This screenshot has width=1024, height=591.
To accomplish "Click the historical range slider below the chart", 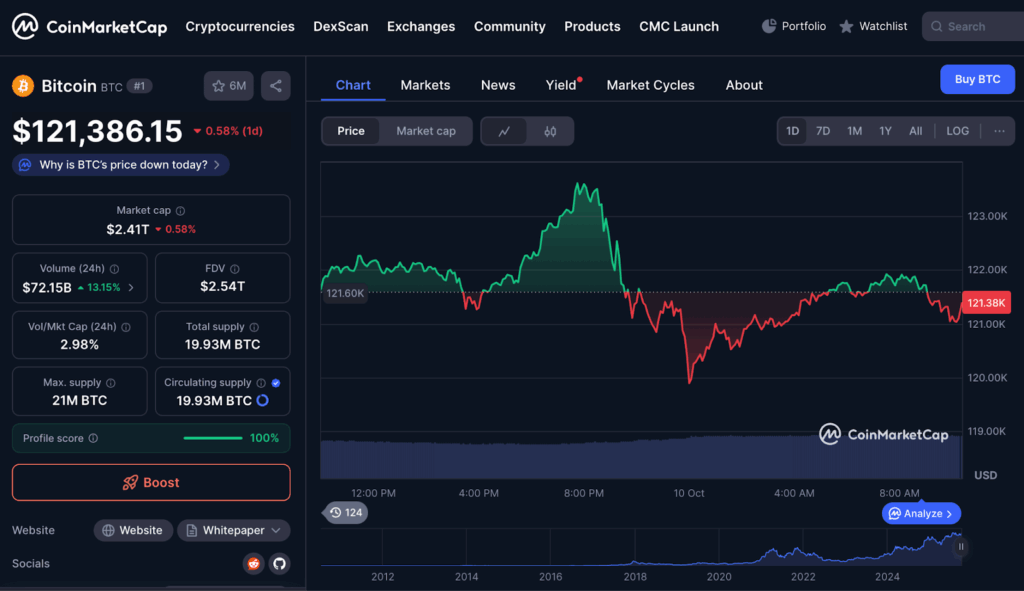I will 640,548.
